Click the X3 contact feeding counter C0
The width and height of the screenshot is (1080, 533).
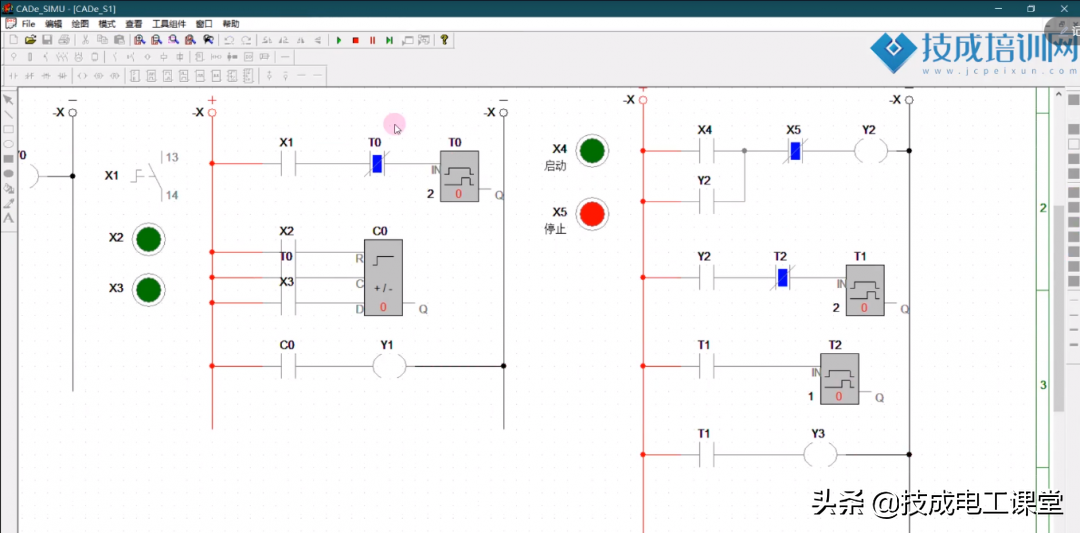click(x=287, y=303)
